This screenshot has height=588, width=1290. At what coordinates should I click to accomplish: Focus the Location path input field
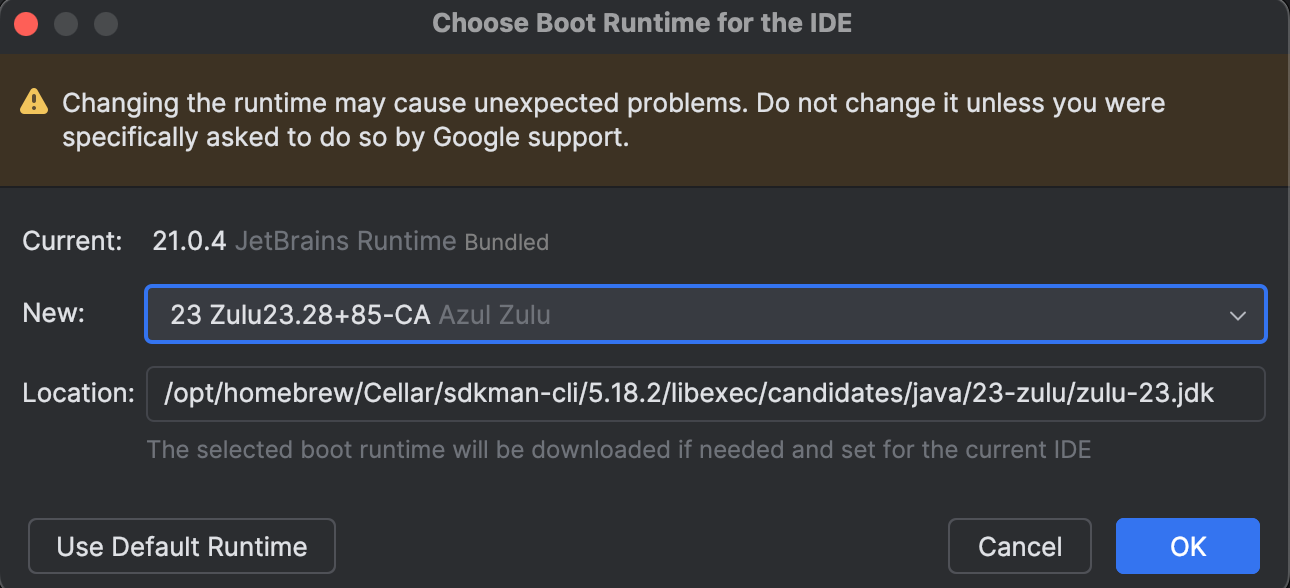click(705, 394)
